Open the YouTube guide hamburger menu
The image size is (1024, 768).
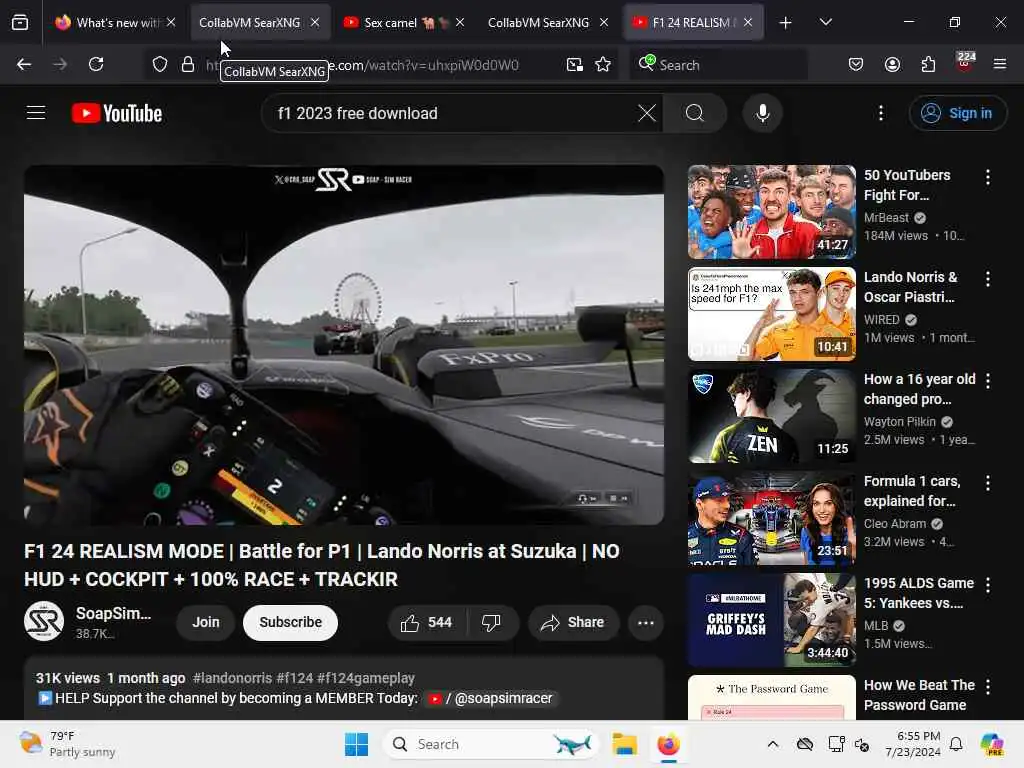36,113
